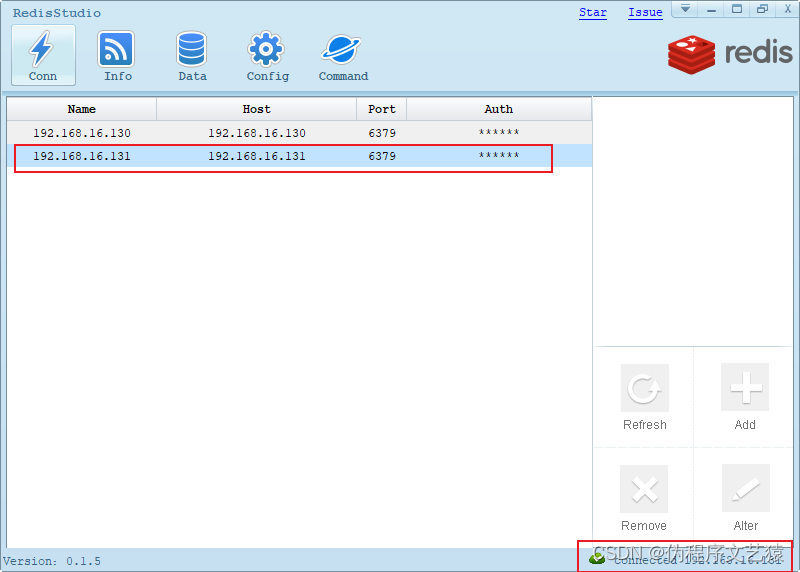800x572 pixels.
Task: Select the 192.168.16.130 name cell
Action: tap(82, 133)
